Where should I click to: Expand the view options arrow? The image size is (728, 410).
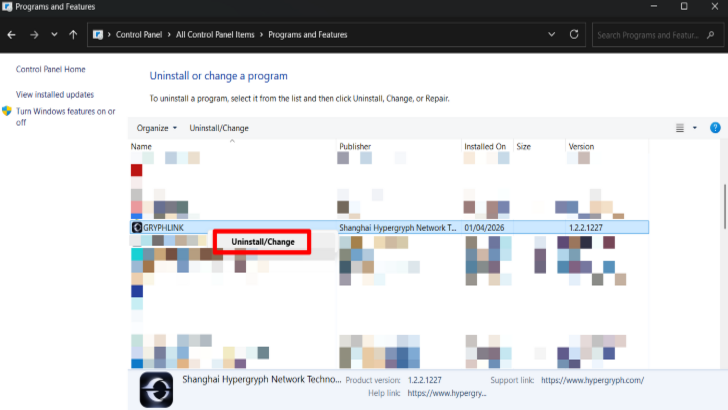[x=695, y=128]
